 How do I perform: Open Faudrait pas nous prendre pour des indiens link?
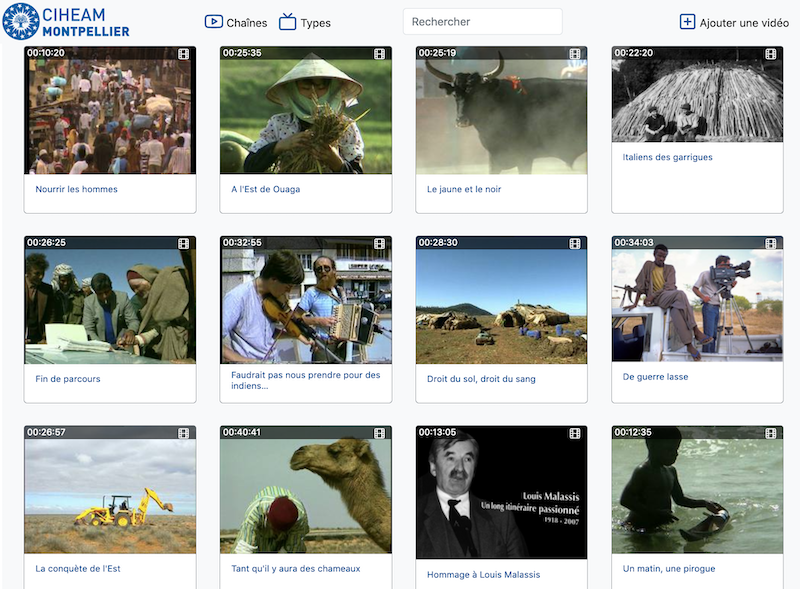[306, 380]
